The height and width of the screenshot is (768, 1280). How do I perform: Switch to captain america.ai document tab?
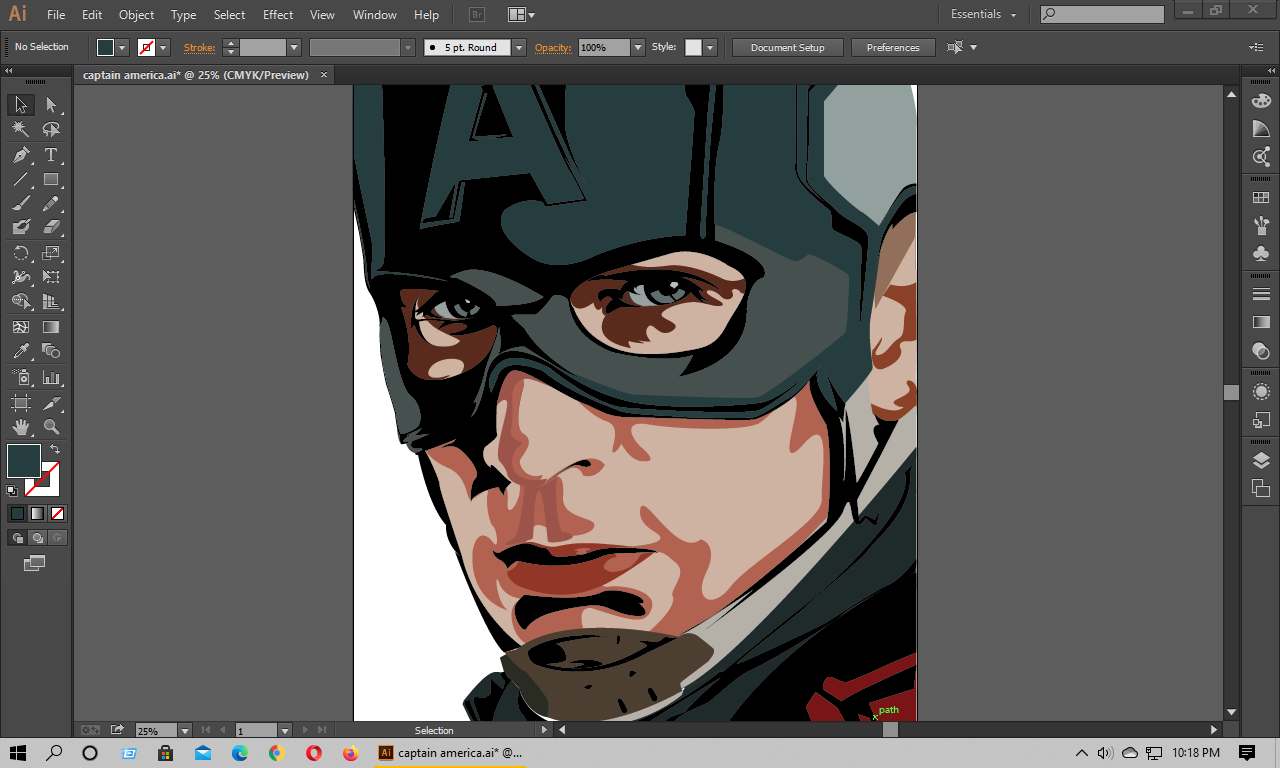coord(196,75)
